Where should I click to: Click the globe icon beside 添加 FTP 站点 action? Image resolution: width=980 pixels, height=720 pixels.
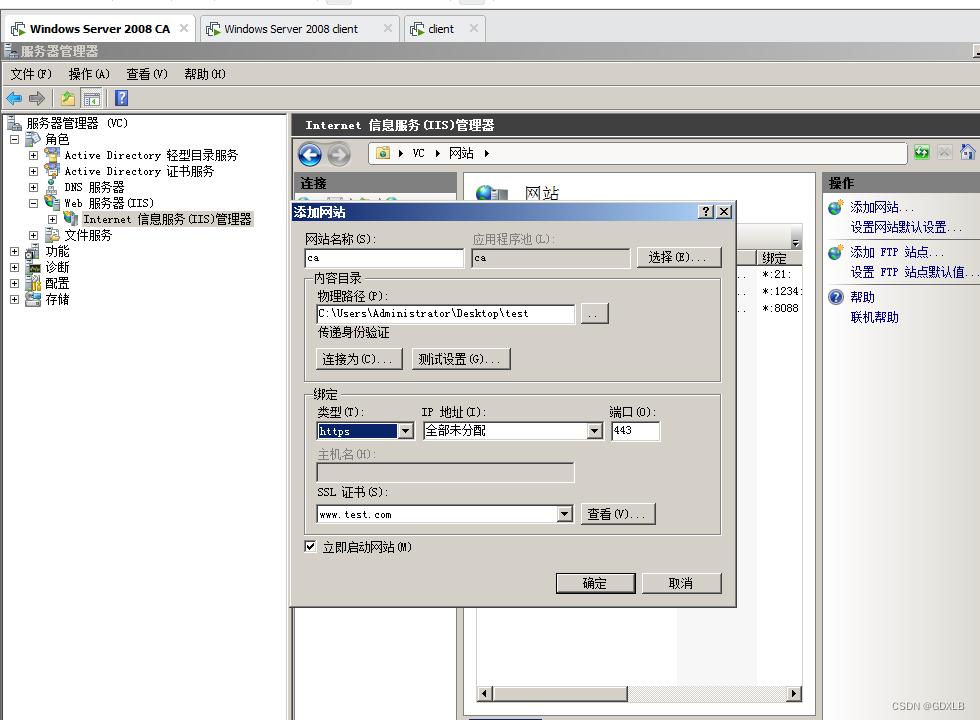click(x=836, y=252)
